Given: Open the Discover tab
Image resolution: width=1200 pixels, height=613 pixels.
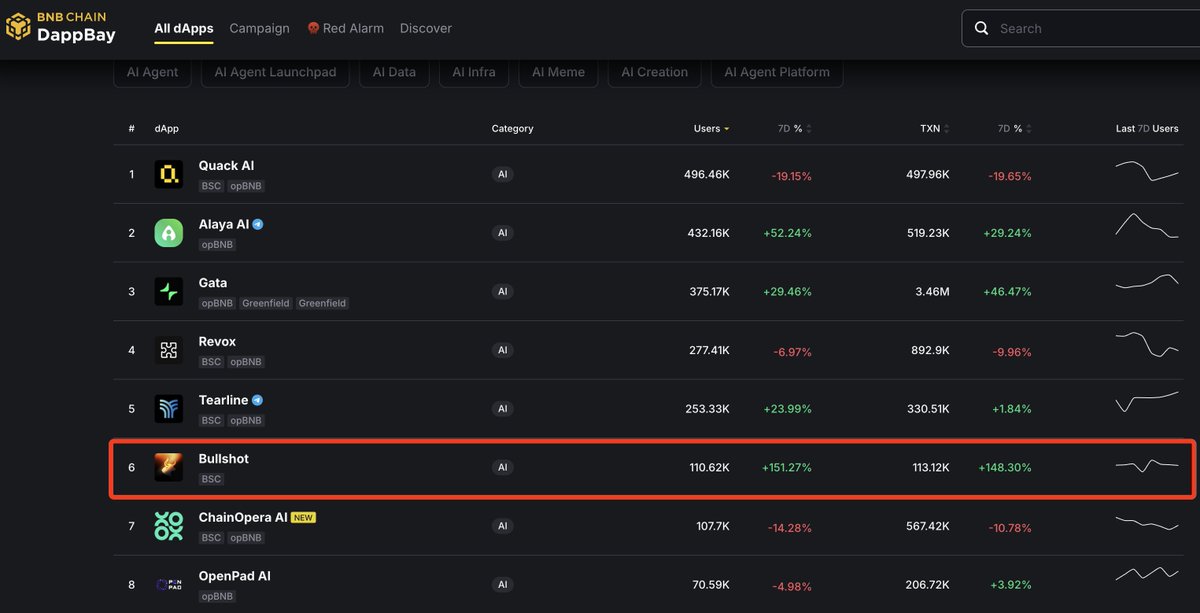Looking at the screenshot, I should pyautogui.click(x=426, y=28).
